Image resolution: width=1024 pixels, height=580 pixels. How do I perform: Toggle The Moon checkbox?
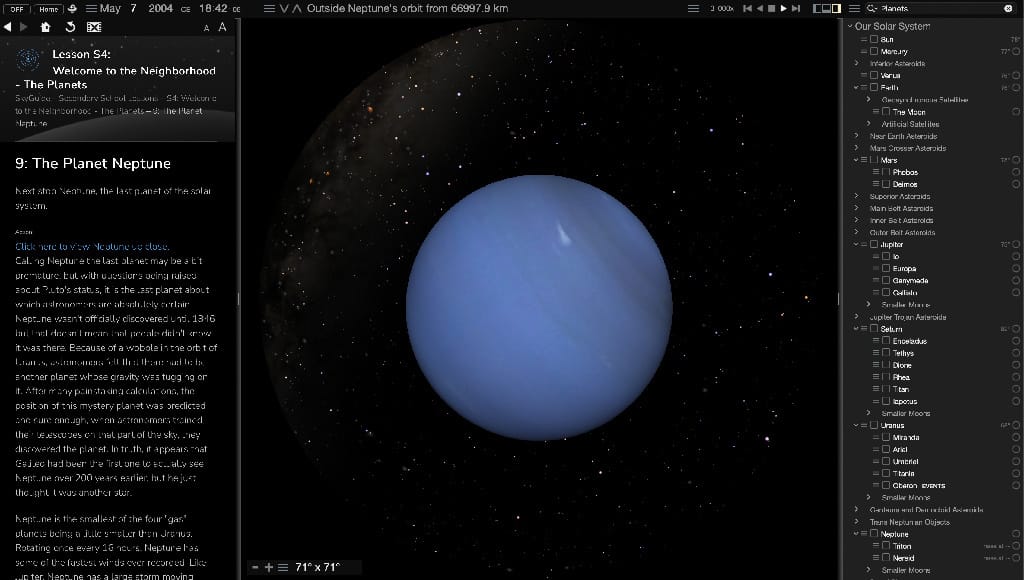[x=886, y=112]
